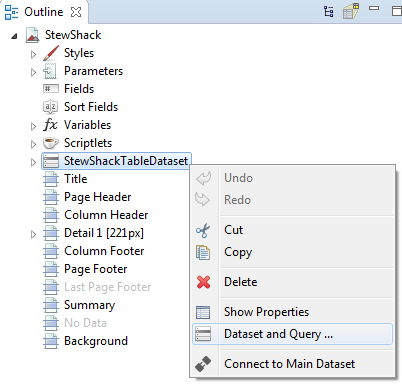The height and width of the screenshot is (385, 402).
Task: Click the Styles paintbrush icon
Action: click(51, 53)
